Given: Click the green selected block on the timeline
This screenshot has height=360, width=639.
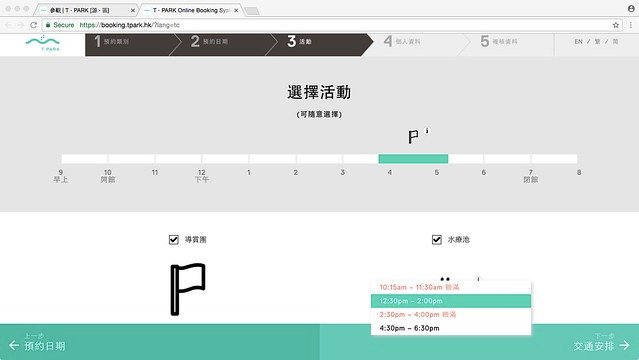Looking at the screenshot, I should point(413,159).
